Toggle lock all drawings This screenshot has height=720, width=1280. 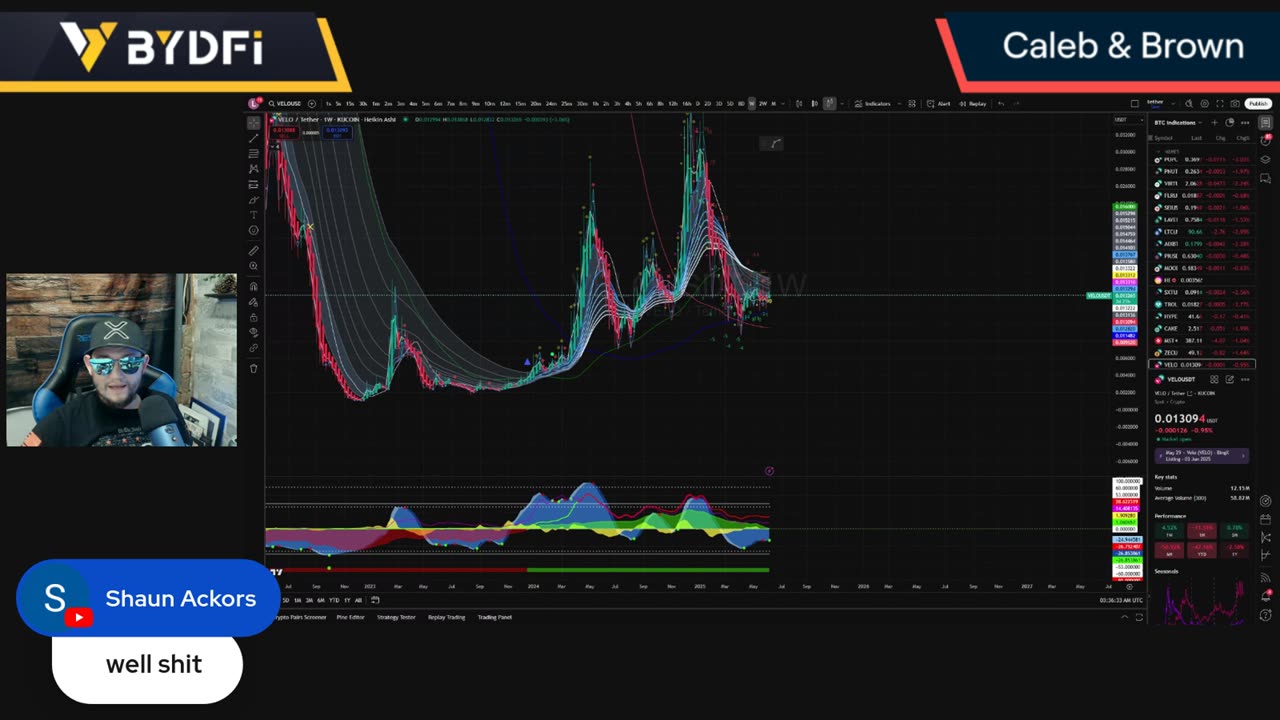coord(253,317)
